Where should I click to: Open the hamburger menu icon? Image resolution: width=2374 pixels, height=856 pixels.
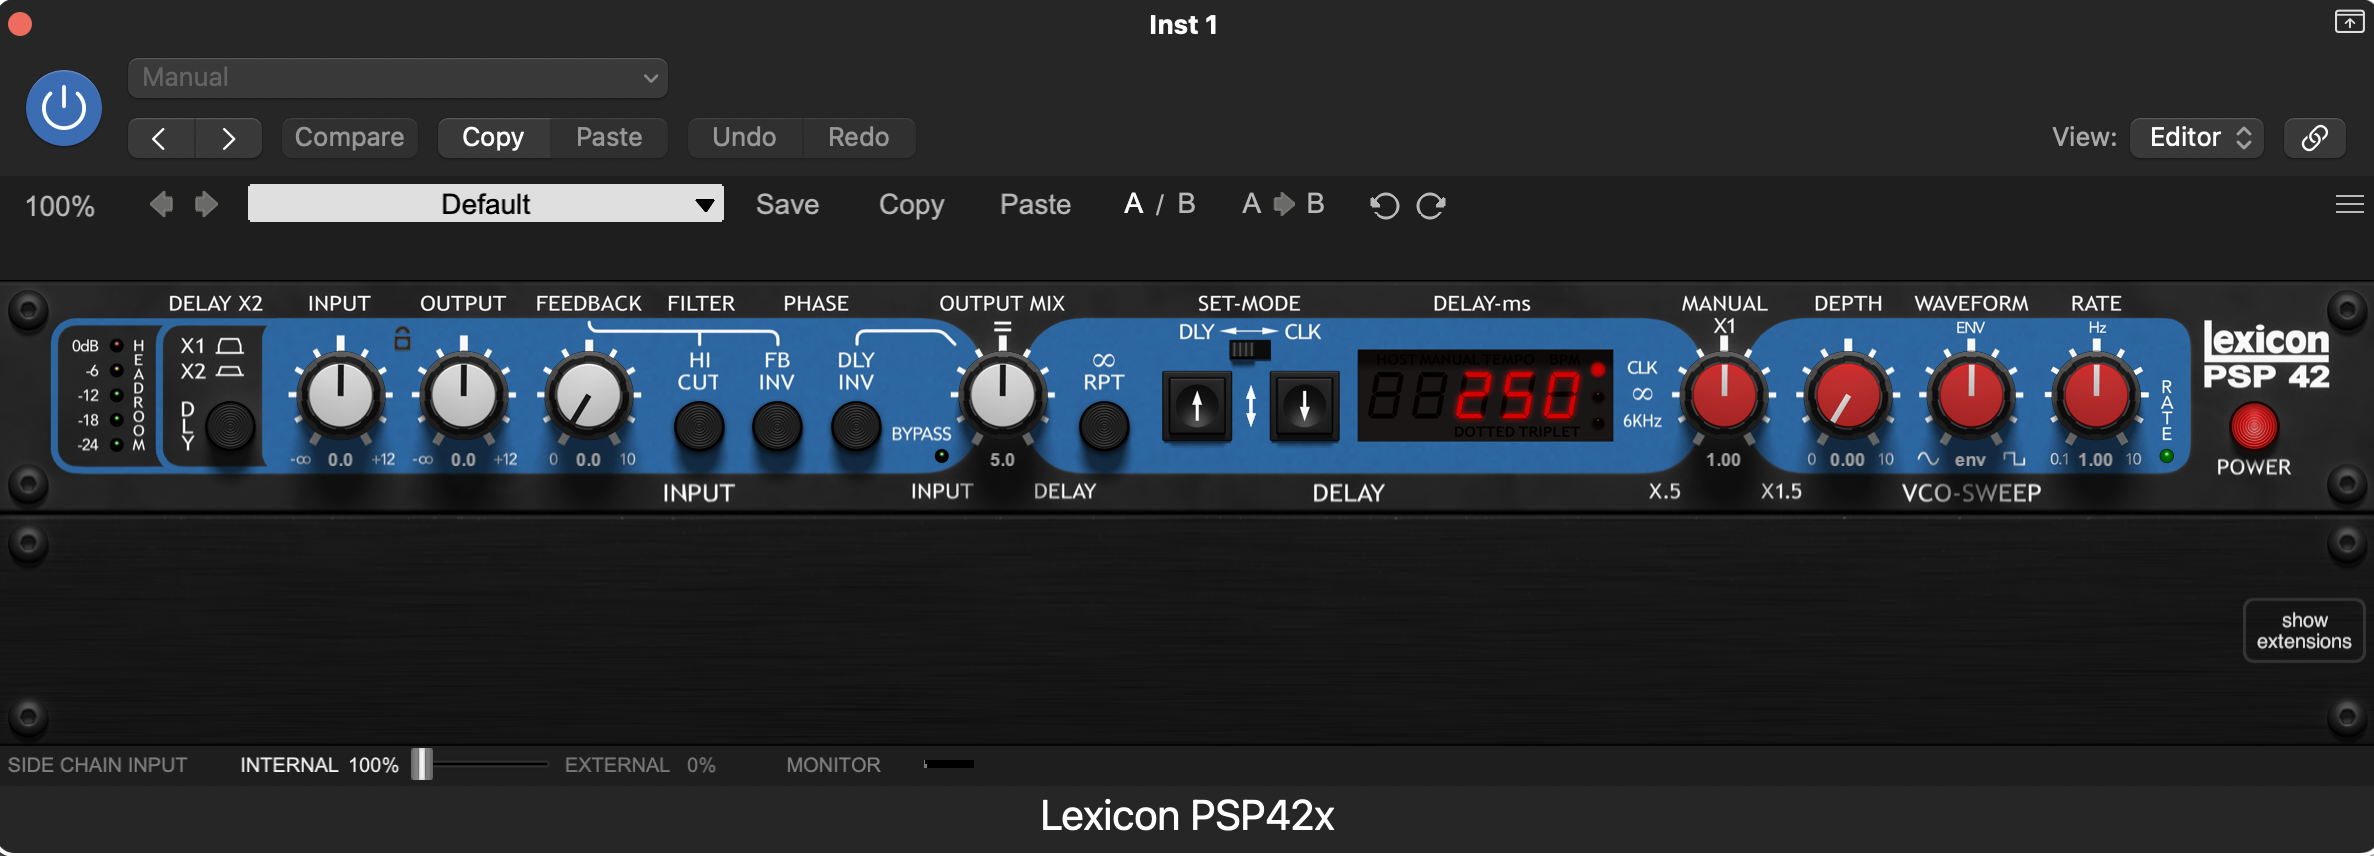point(2349,204)
